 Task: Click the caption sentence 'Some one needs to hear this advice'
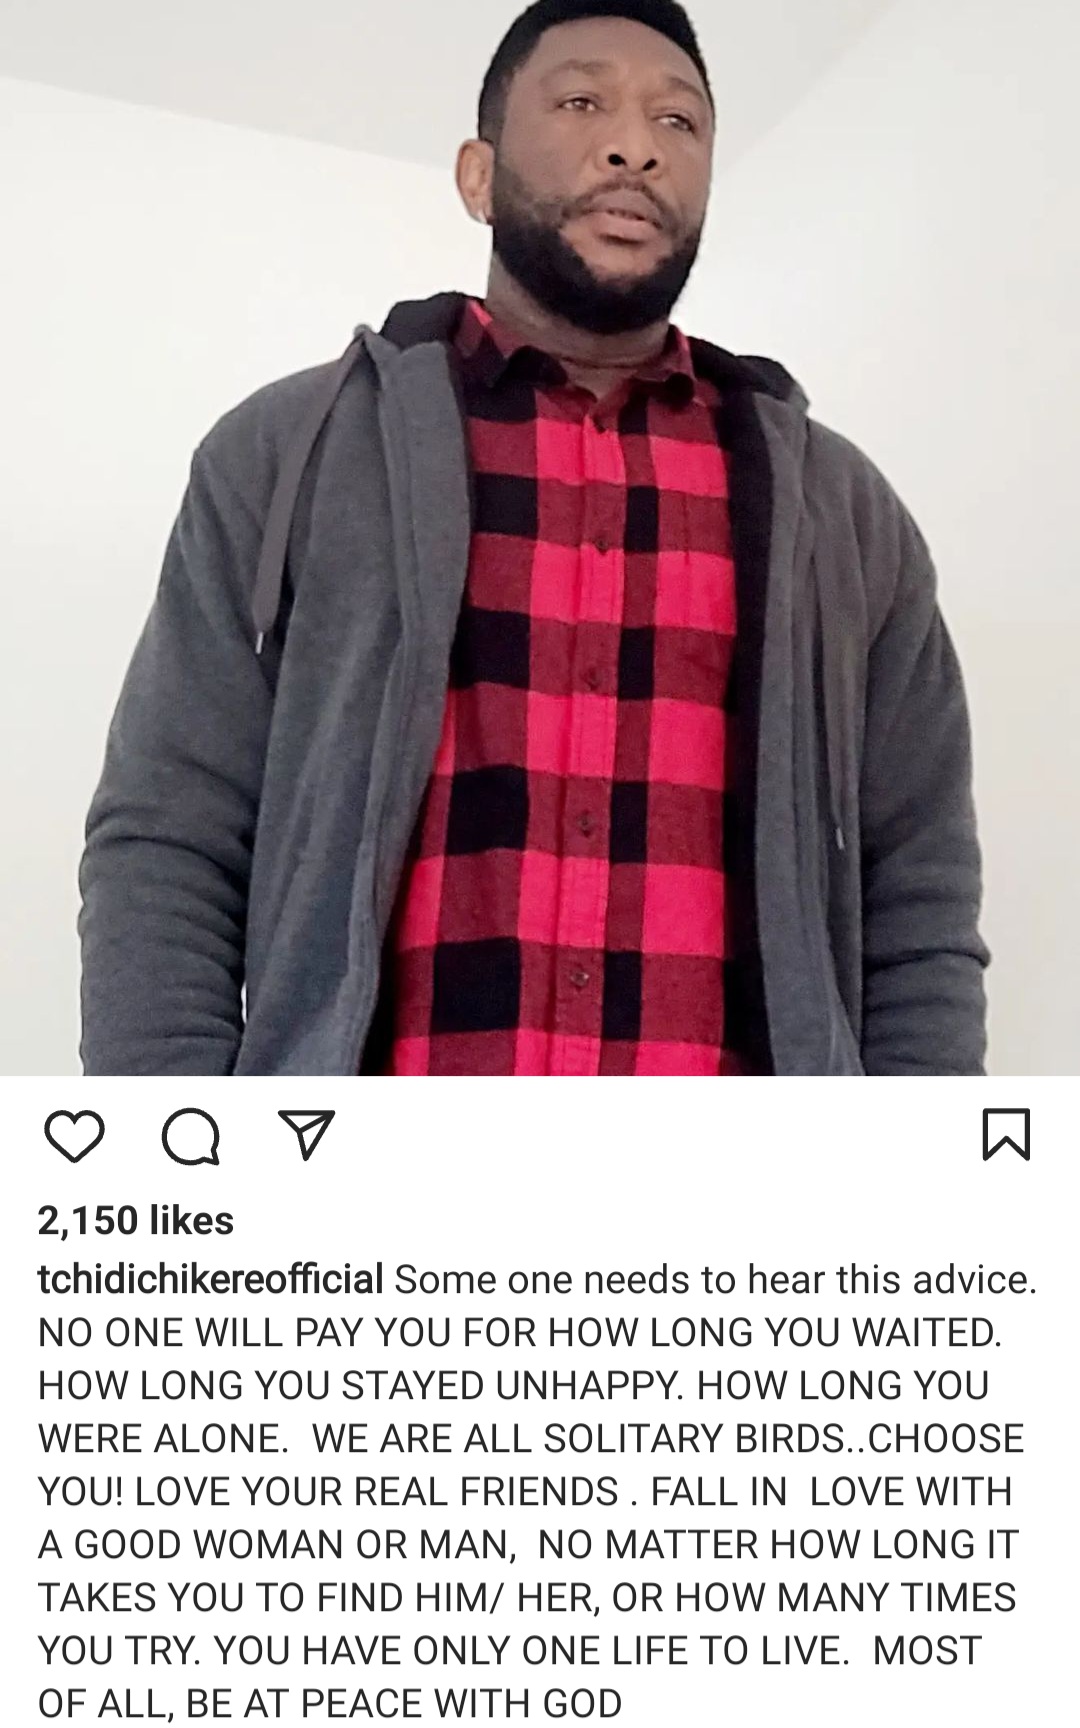click(716, 1280)
